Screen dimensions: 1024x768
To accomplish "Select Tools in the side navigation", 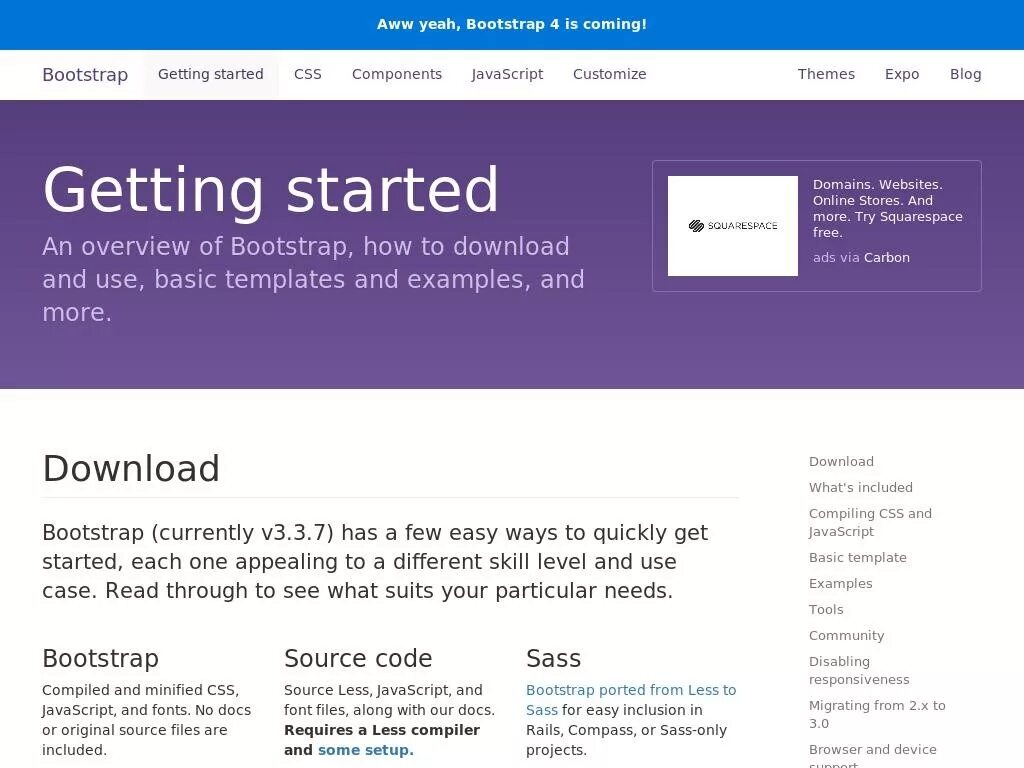I will [826, 609].
